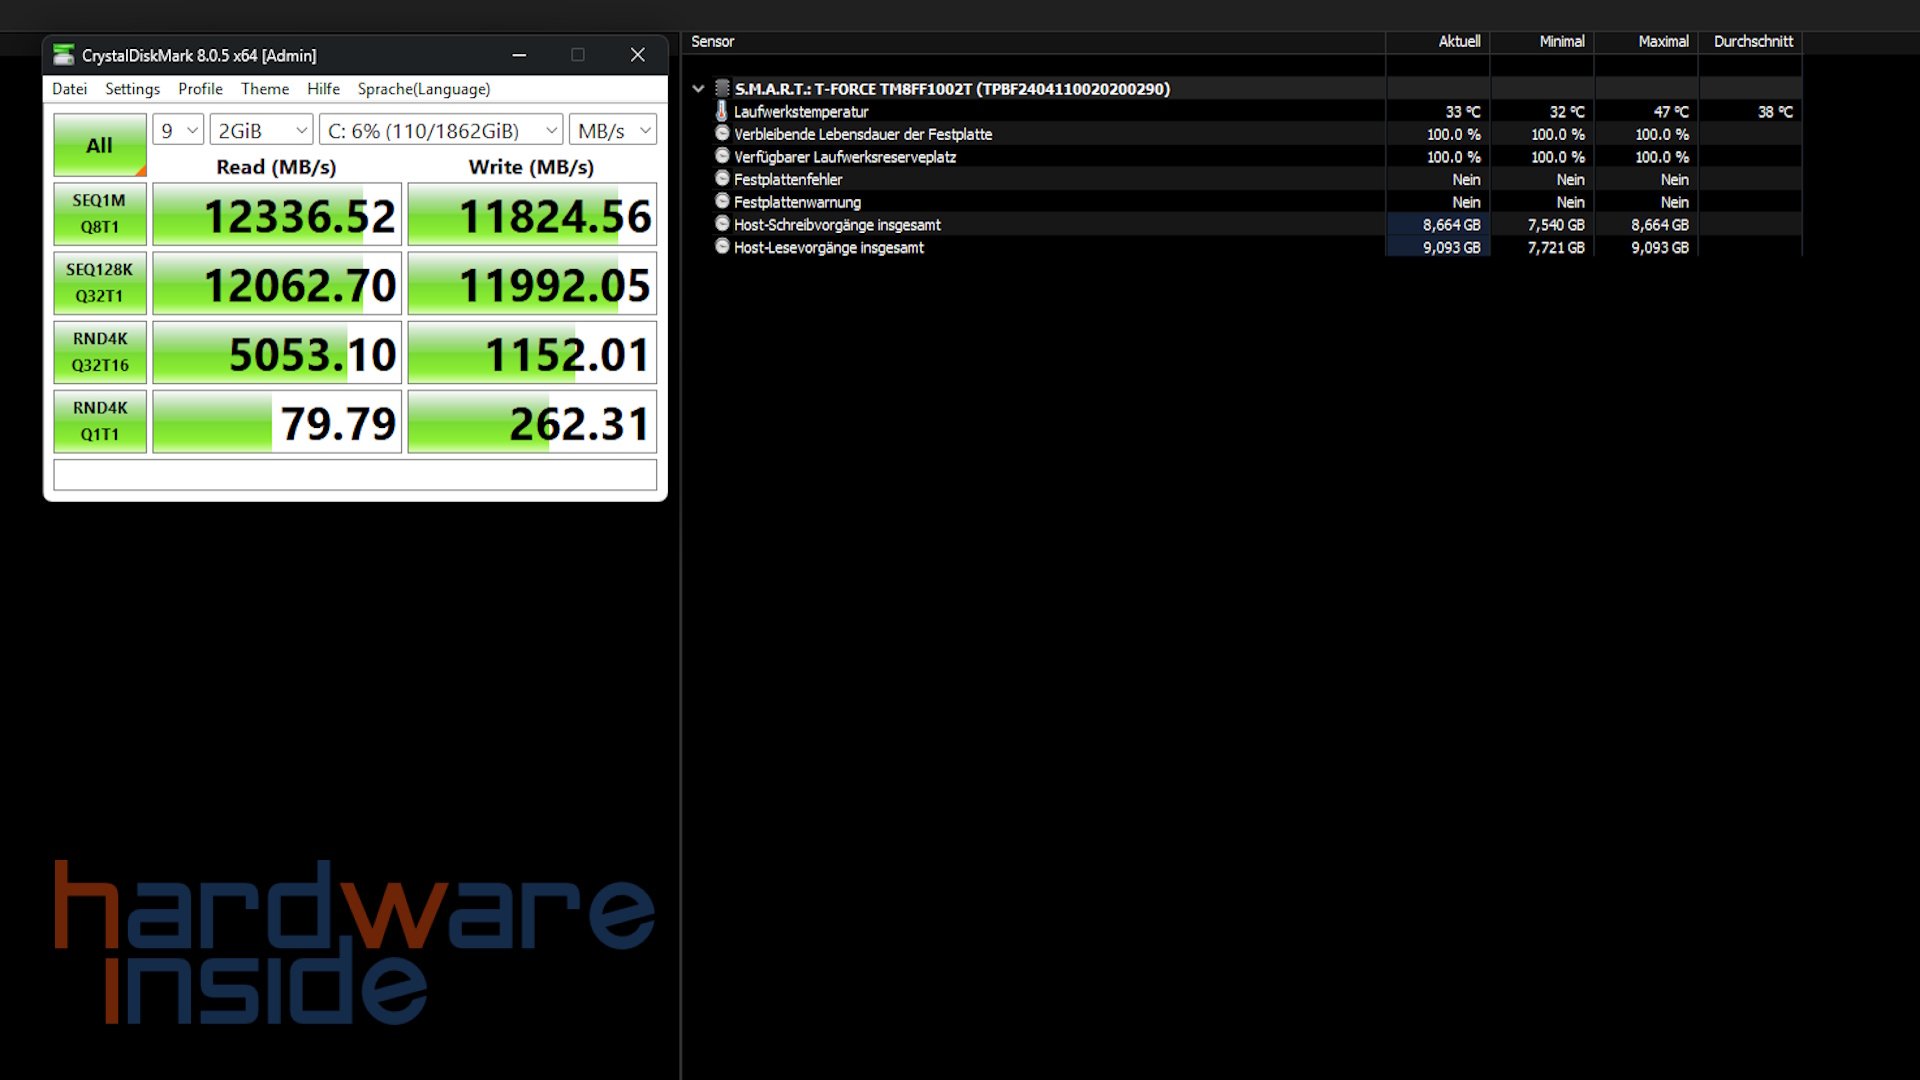Collapse the S.M.A.R.T. T-FORCE sensor group
1920x1080 pixels.
698,88
